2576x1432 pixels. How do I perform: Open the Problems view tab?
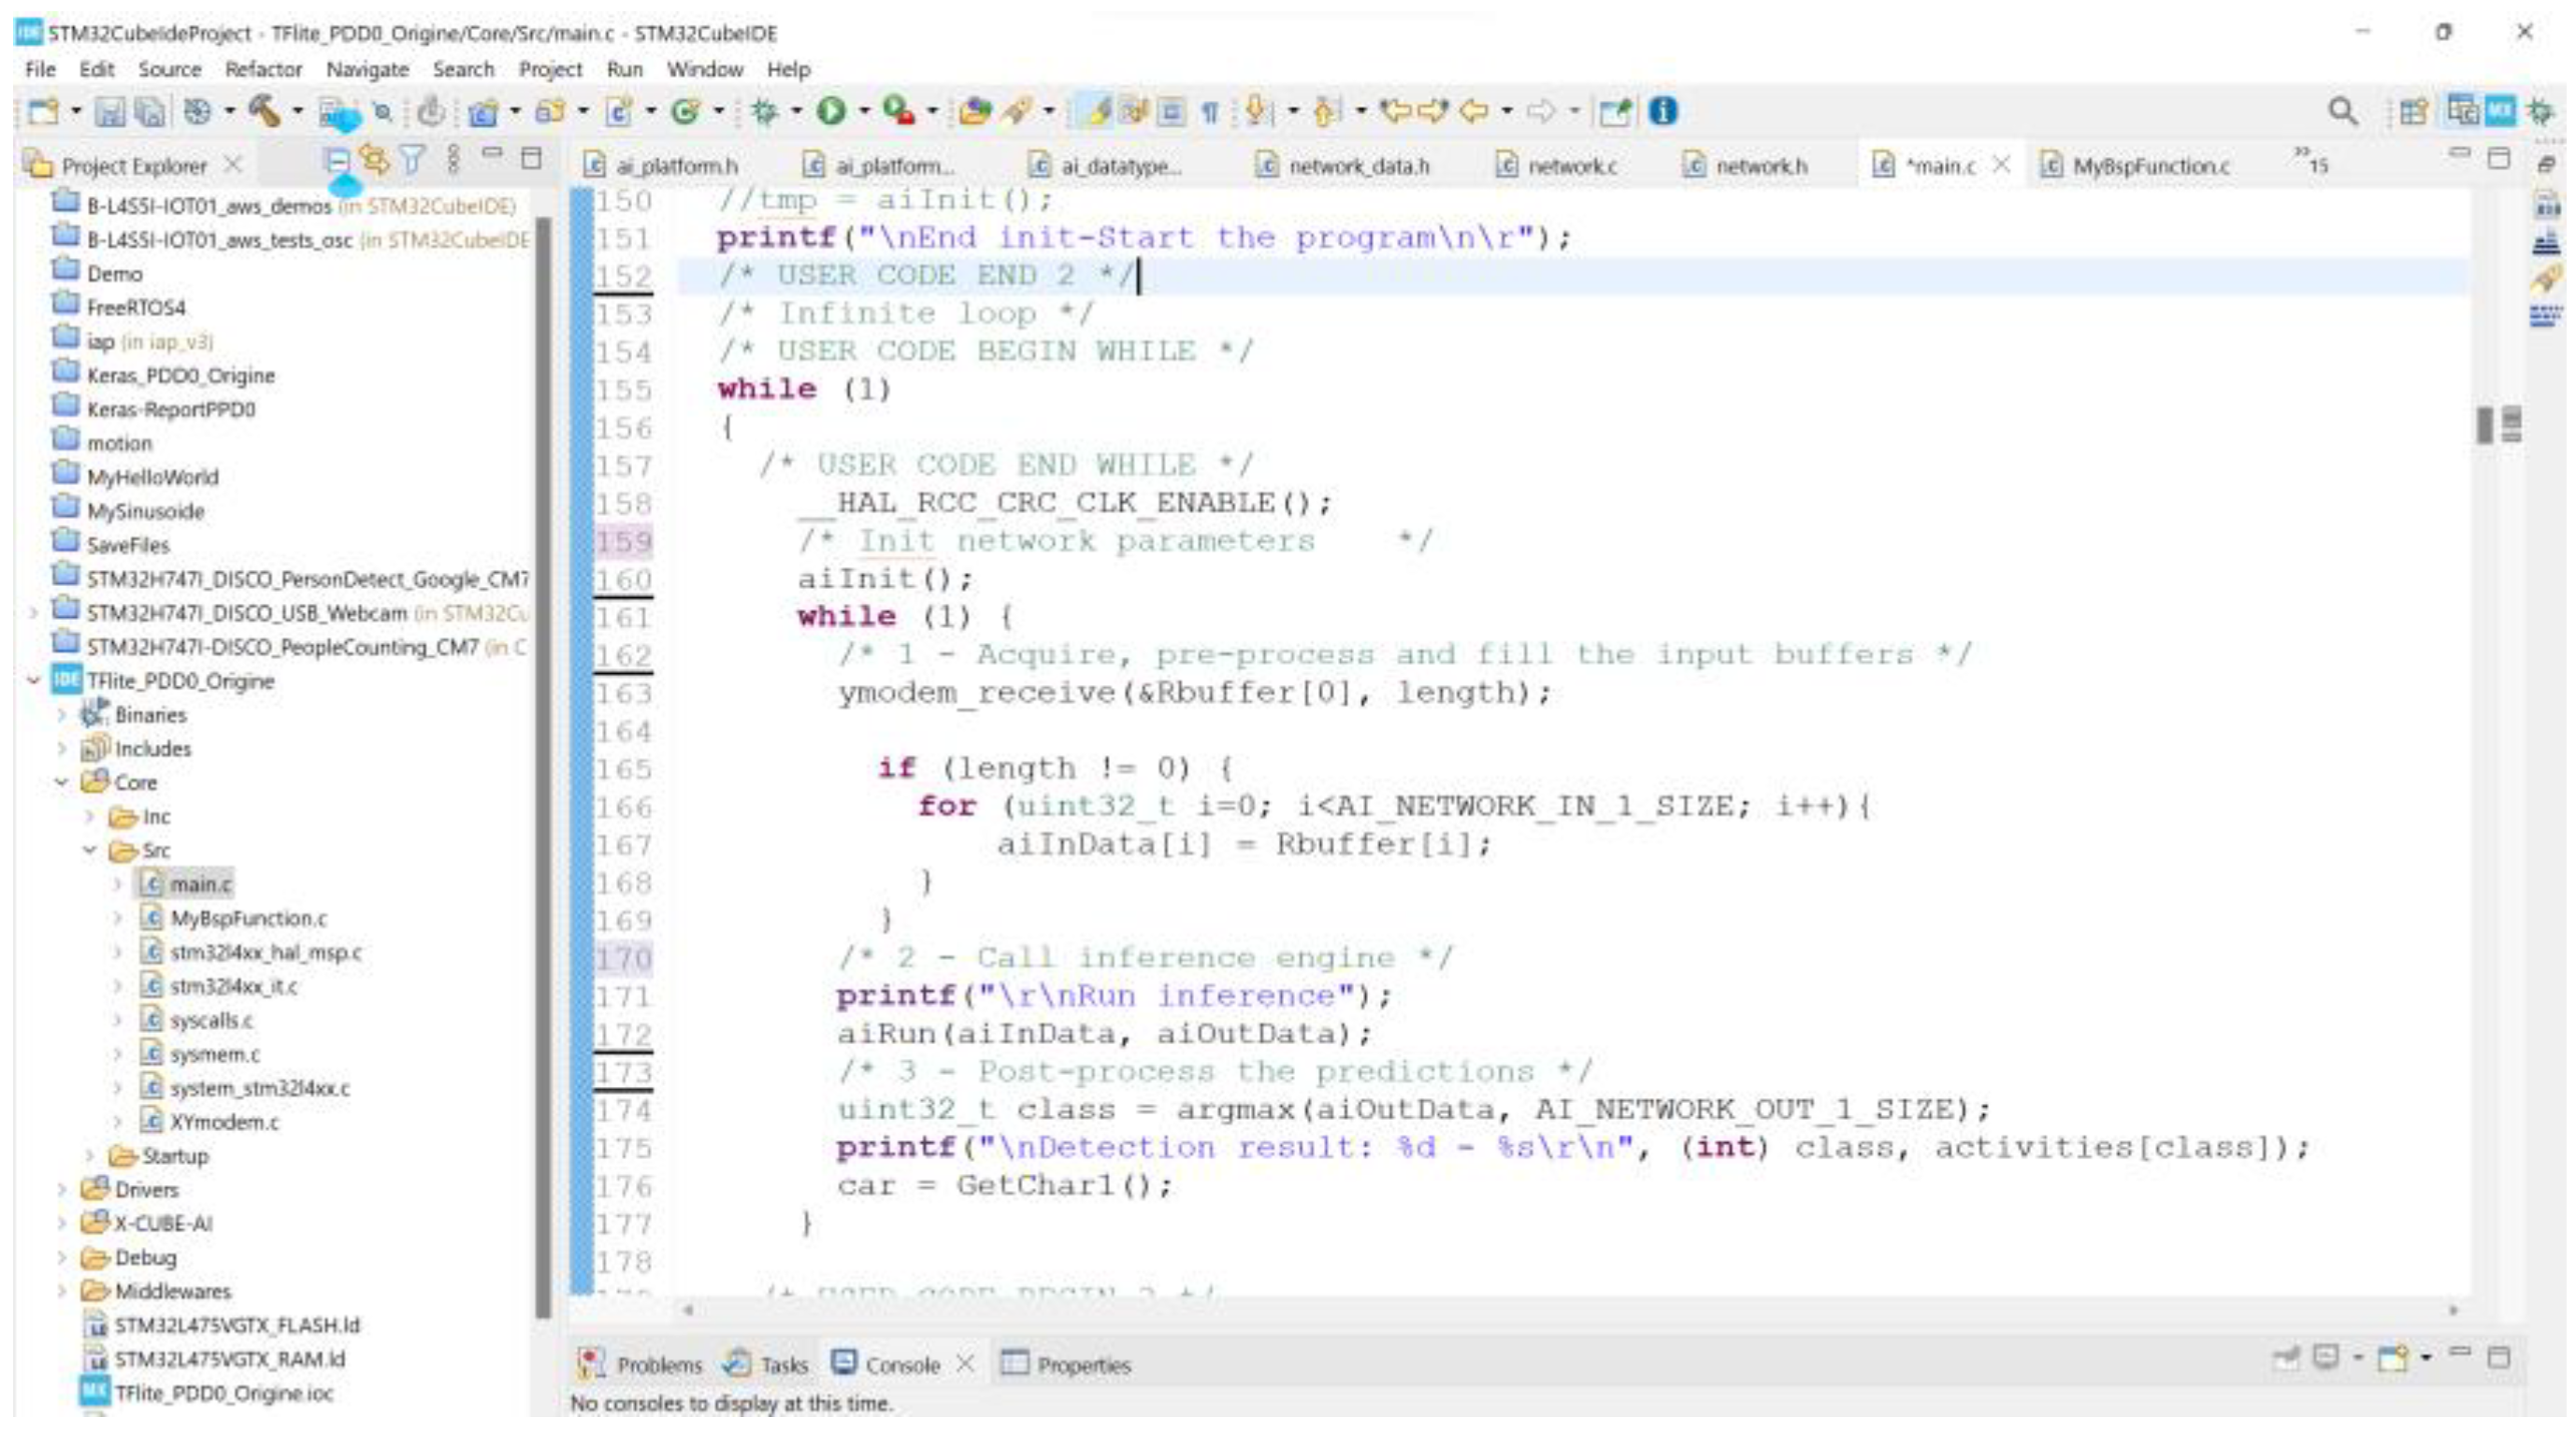658,1364
